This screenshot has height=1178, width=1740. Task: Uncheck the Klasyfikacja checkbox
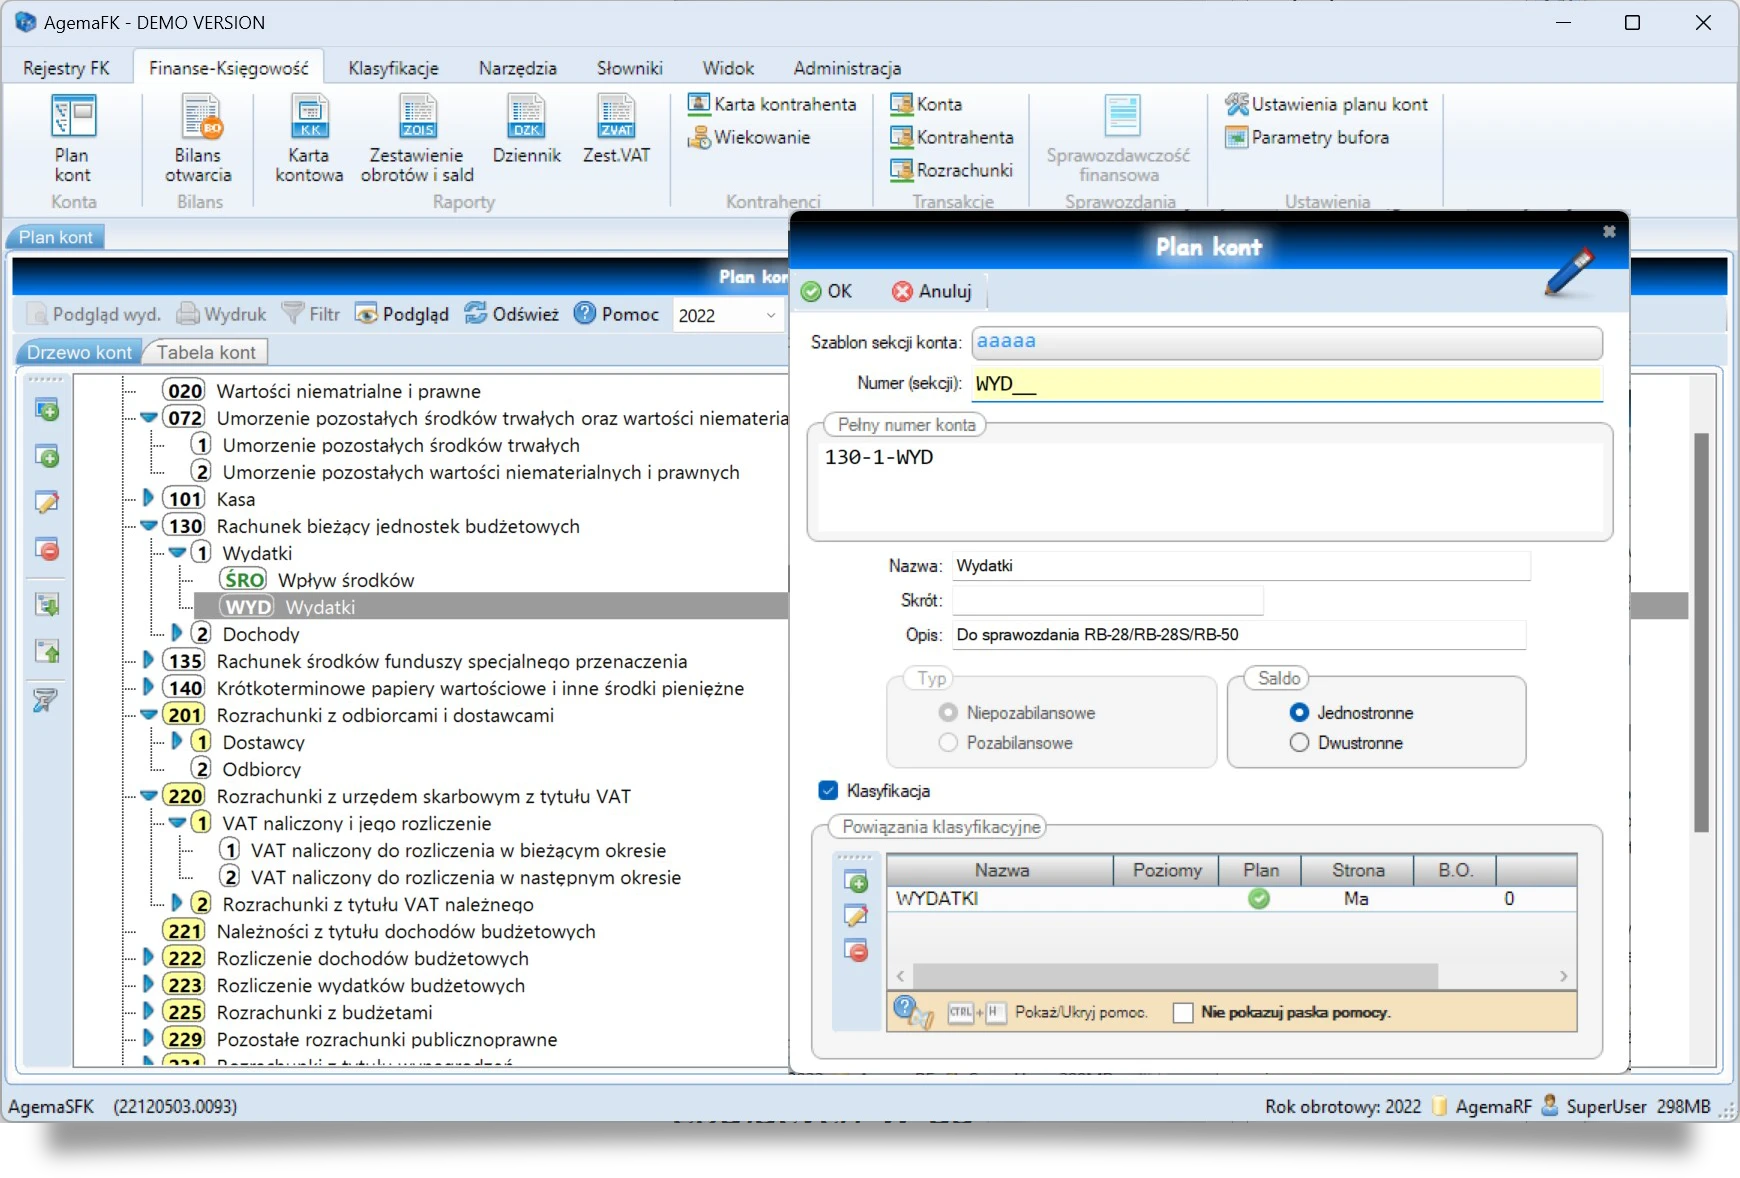pos(828,791)
